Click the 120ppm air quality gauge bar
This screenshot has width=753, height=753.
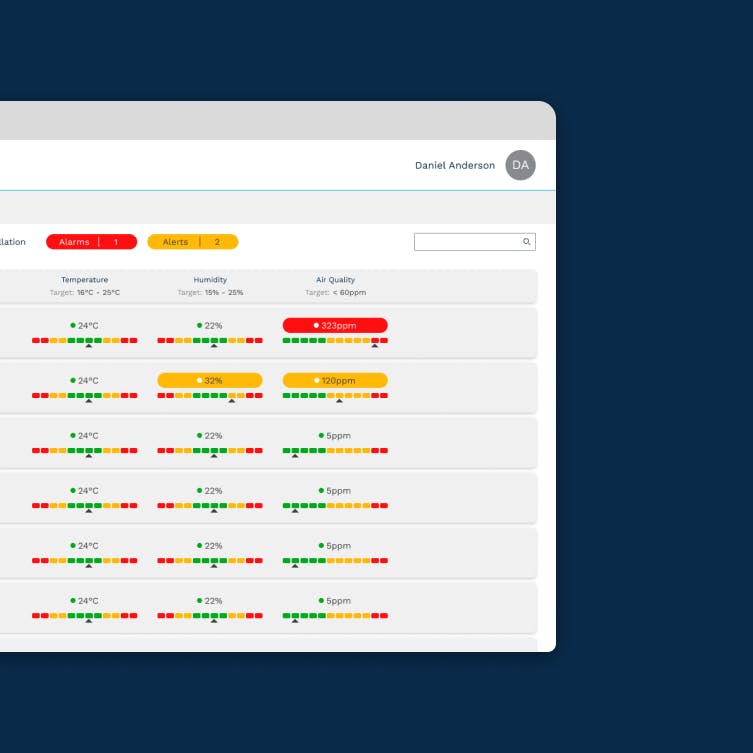coord(335,396)
